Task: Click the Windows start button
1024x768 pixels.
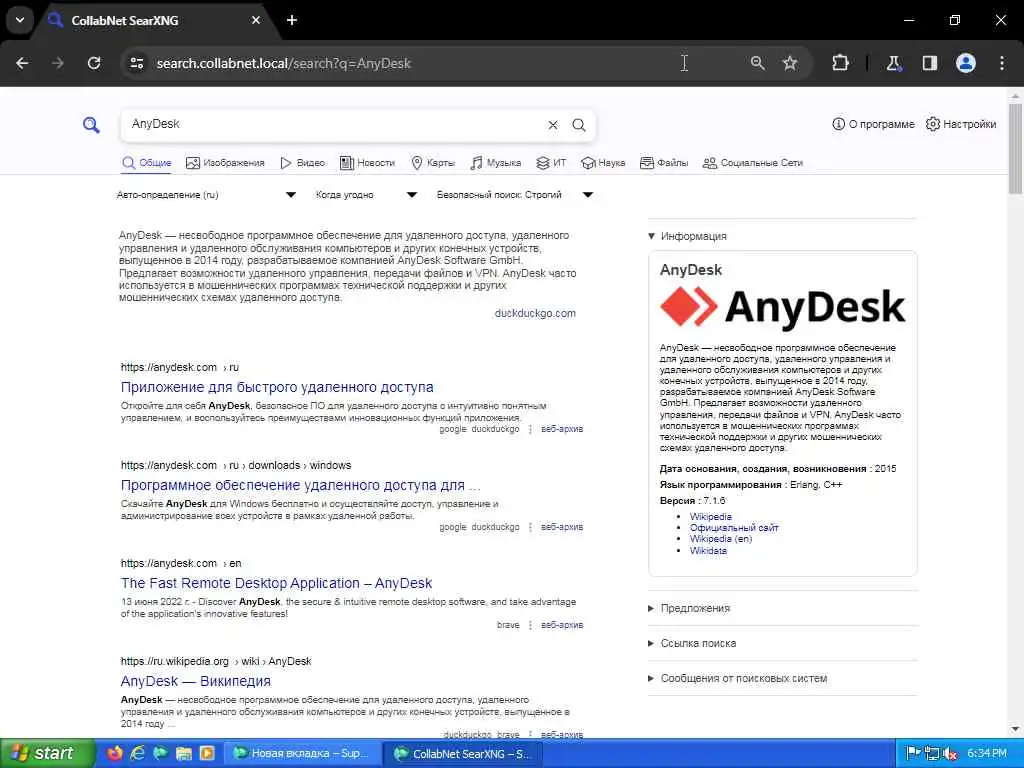Action: [48, 754]
